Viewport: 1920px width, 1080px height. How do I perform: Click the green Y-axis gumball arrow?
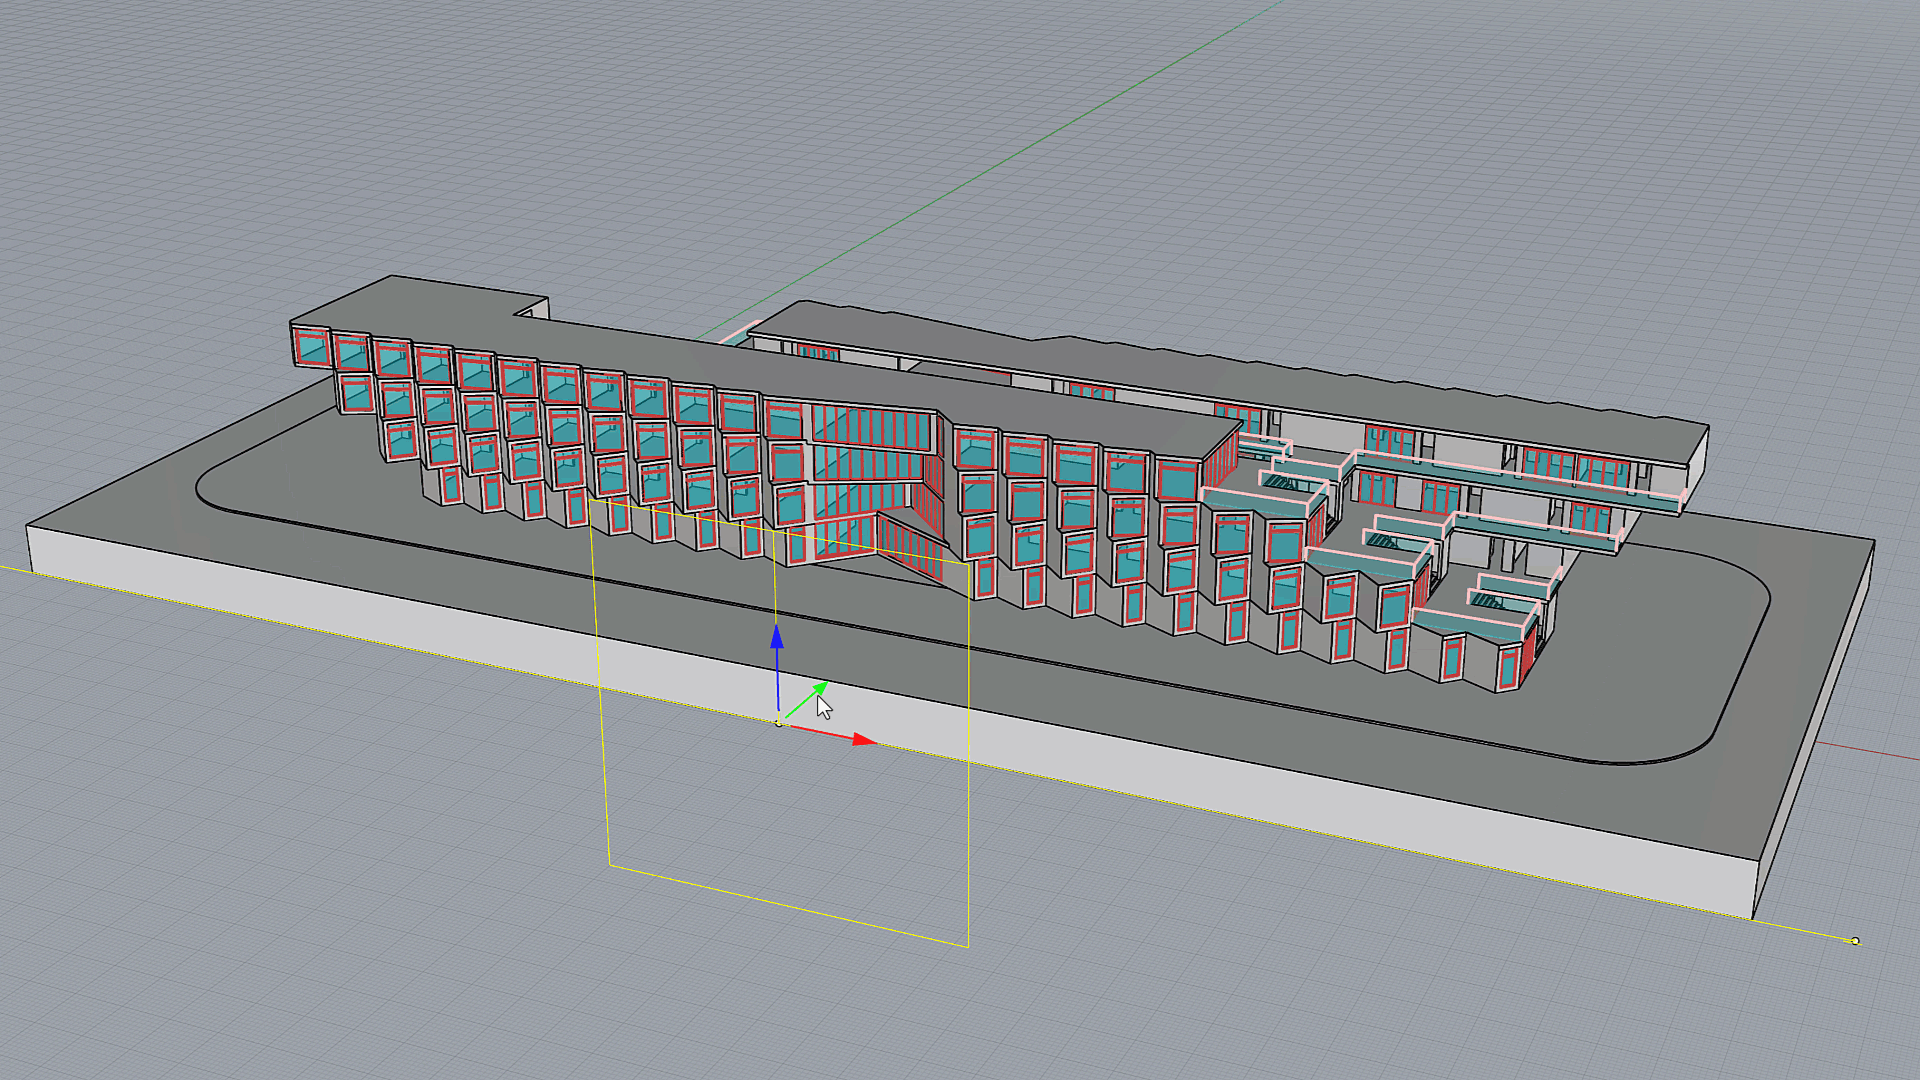click(x=820, y=689)
